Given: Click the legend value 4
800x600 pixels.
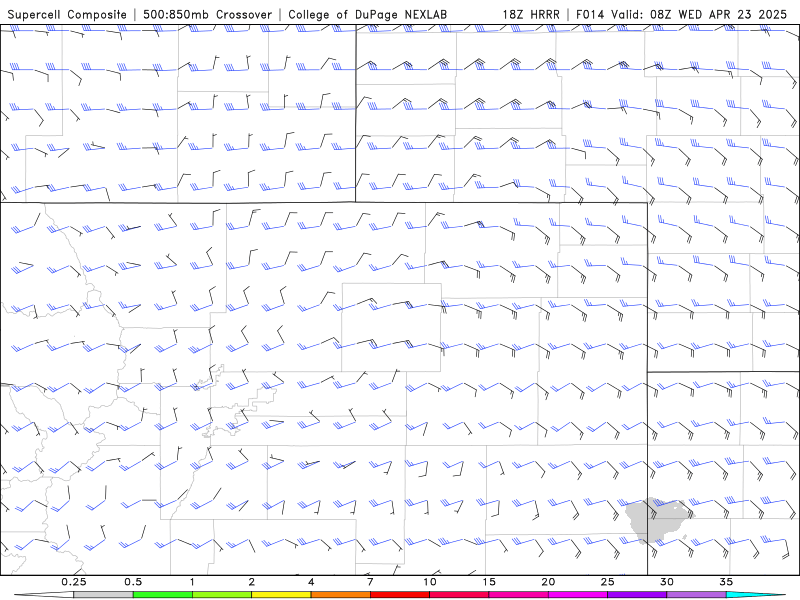Looking at the screenshot, I should coord(311,582).
